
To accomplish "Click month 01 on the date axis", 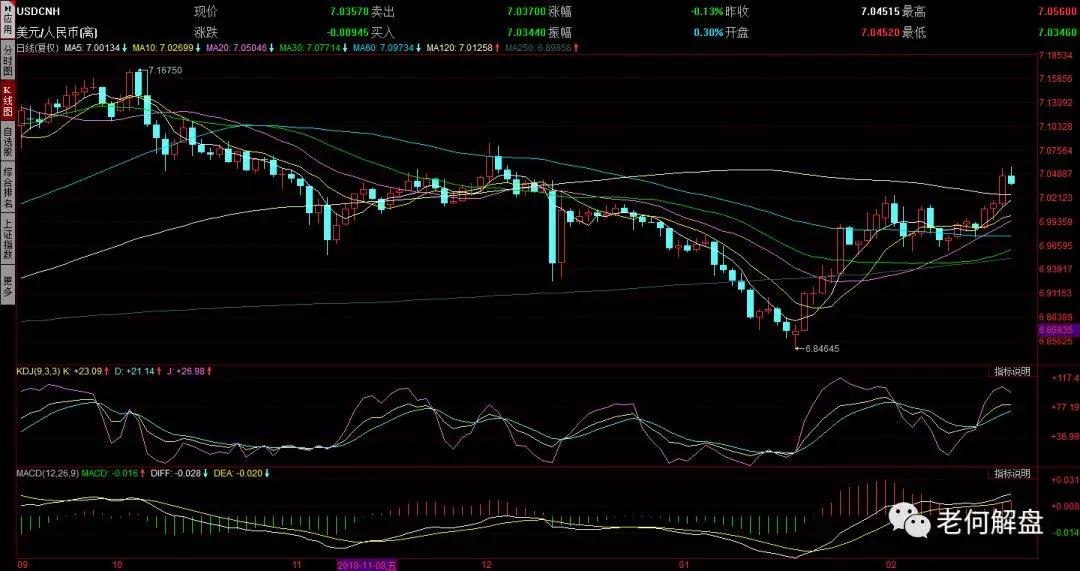I will pyautogui.click(x=684, y=565).
